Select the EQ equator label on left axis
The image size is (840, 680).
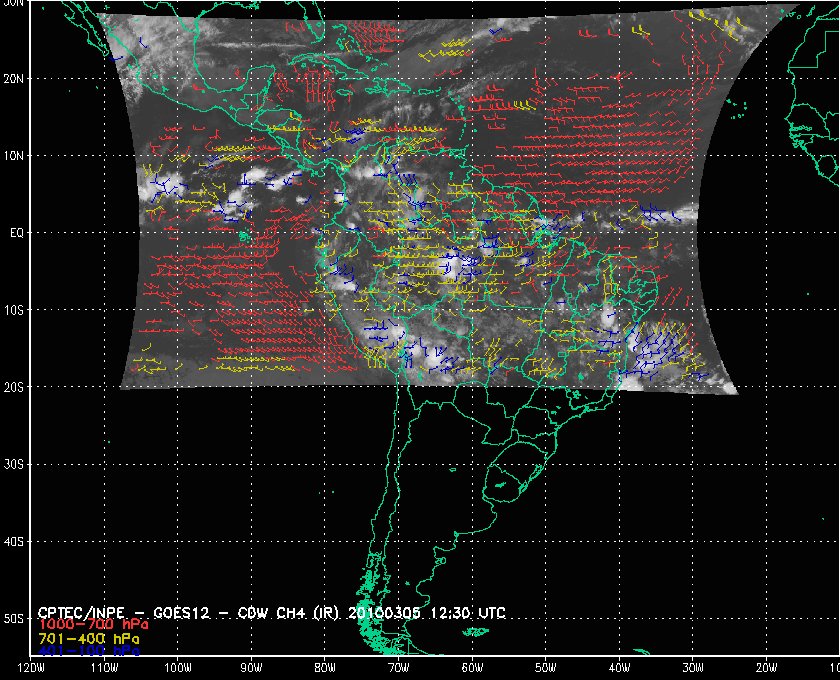pos(15,232)
